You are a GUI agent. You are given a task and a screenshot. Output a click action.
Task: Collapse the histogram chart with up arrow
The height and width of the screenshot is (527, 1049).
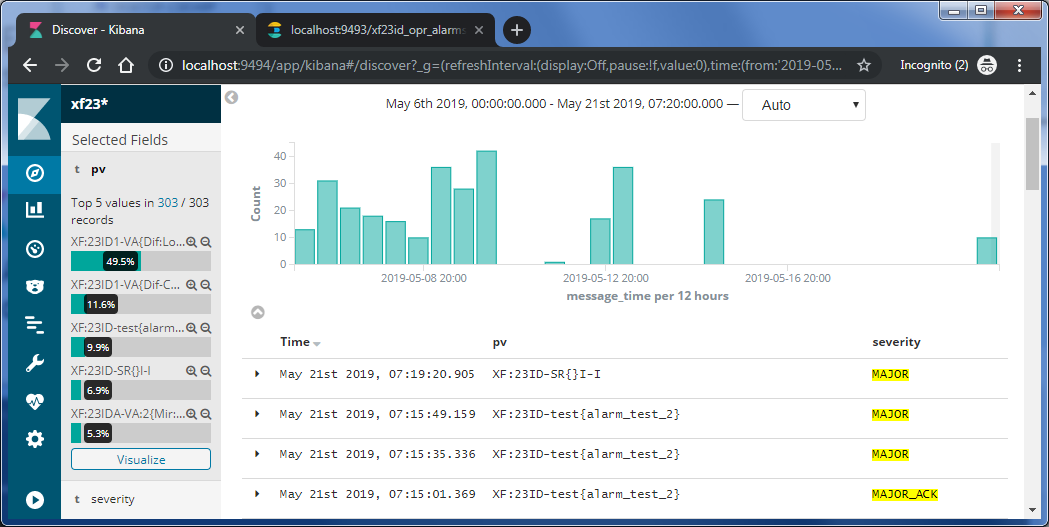coord(257,312)
